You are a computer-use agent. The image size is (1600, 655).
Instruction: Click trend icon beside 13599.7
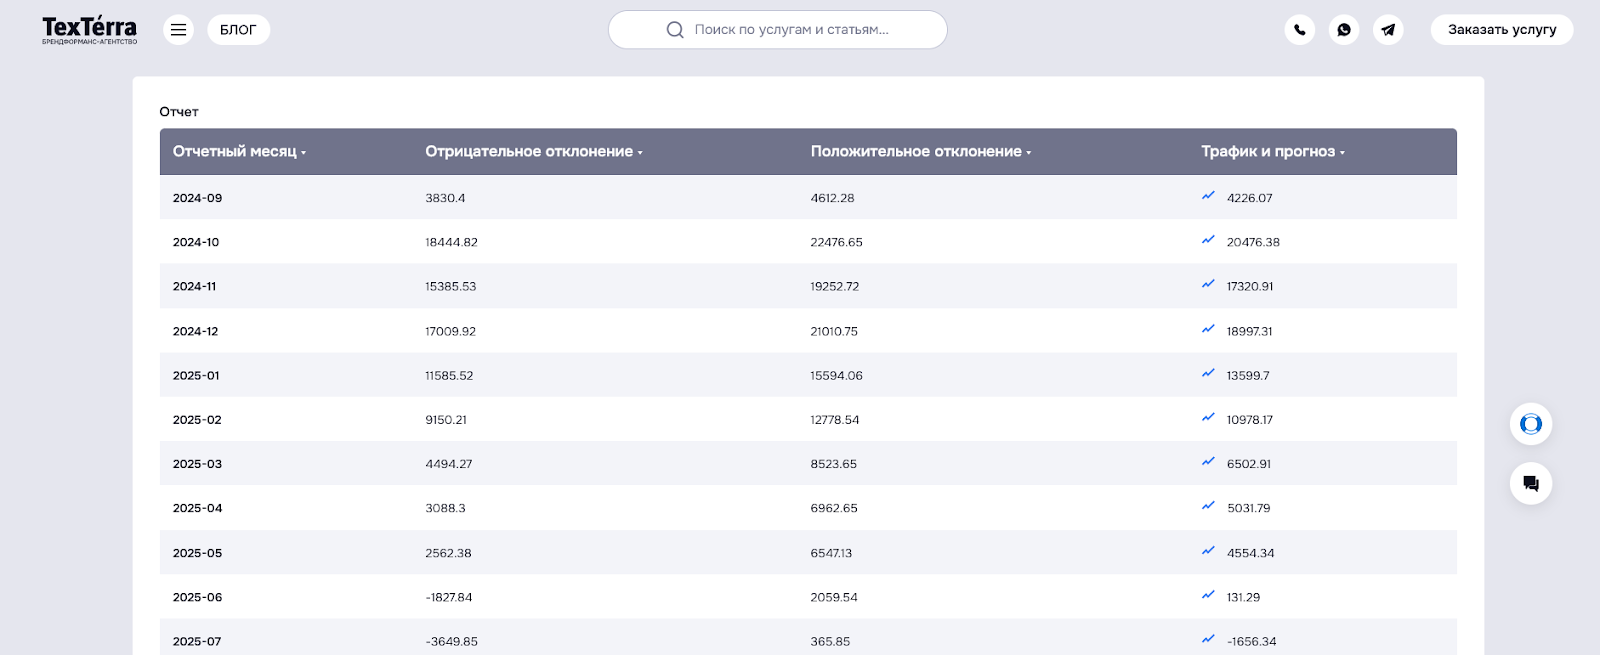[1208, 373]
